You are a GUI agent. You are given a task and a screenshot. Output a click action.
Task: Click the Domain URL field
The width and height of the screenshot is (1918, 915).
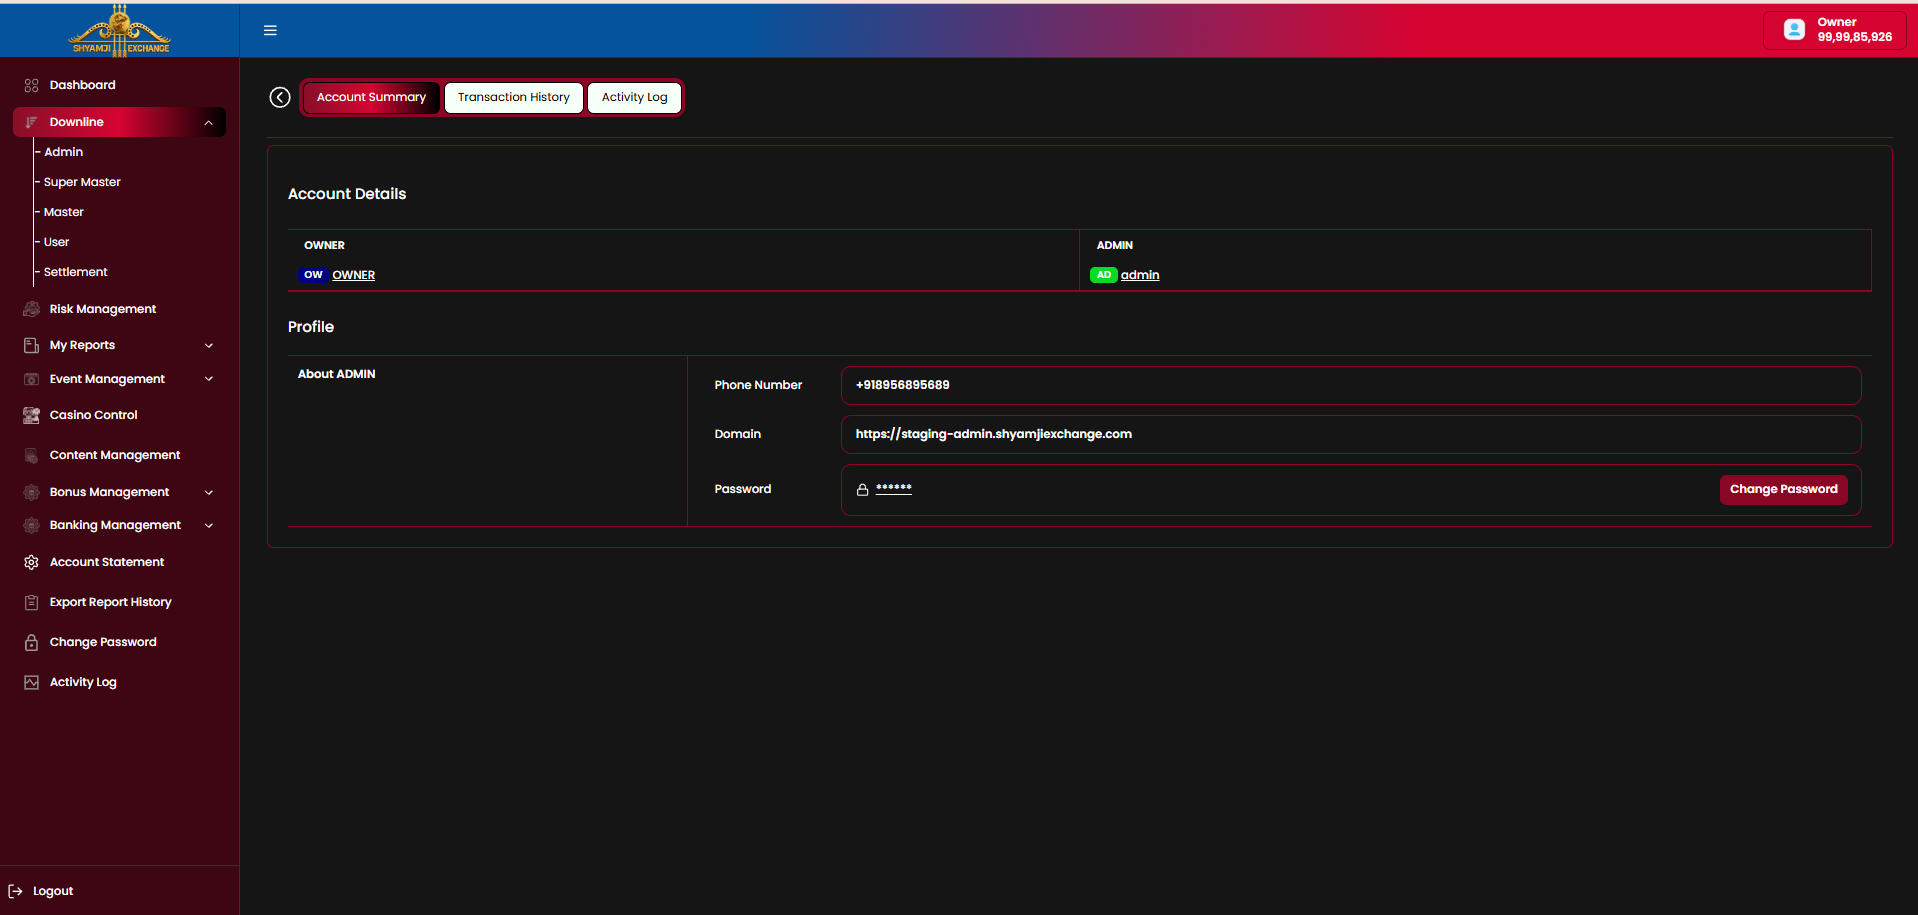pyautogui.click(x=1351, y=434)
